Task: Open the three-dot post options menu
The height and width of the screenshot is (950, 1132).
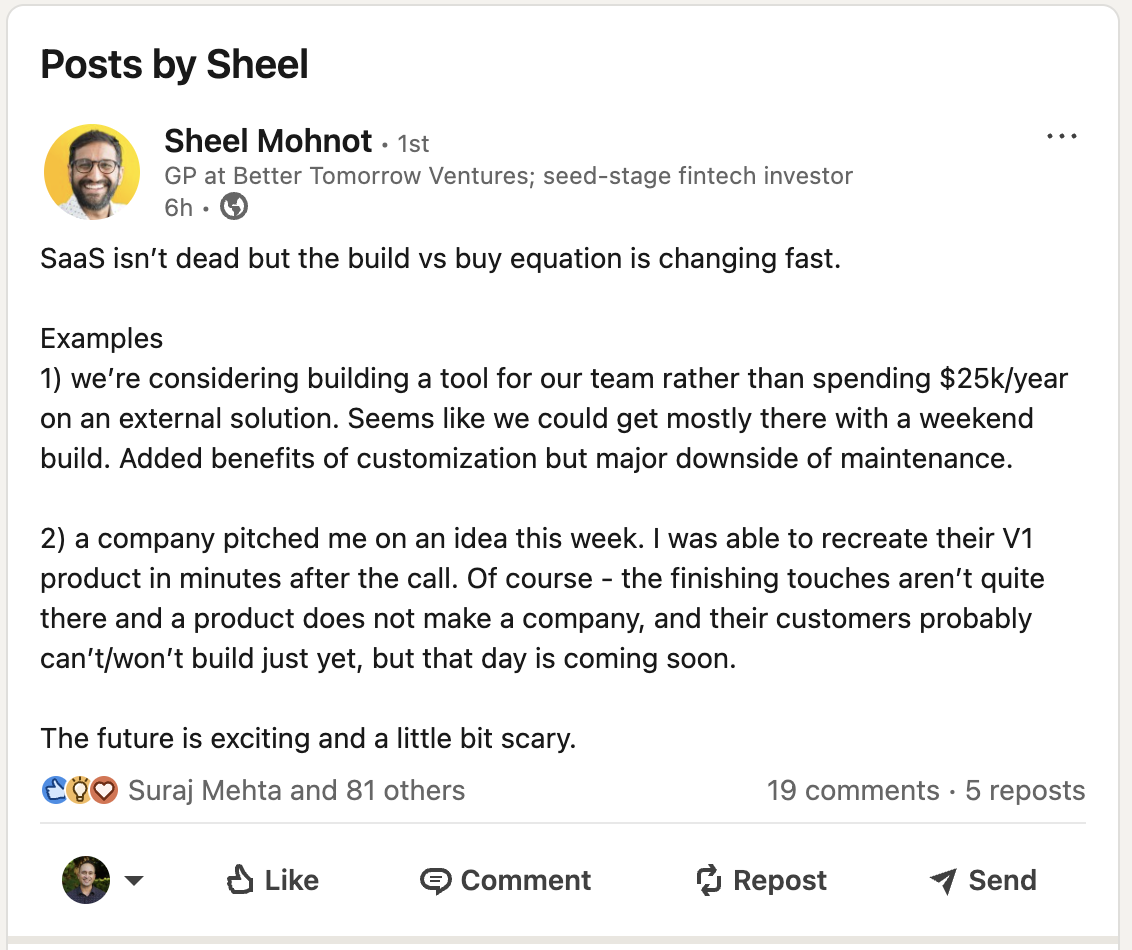Action: point(1061,137)
